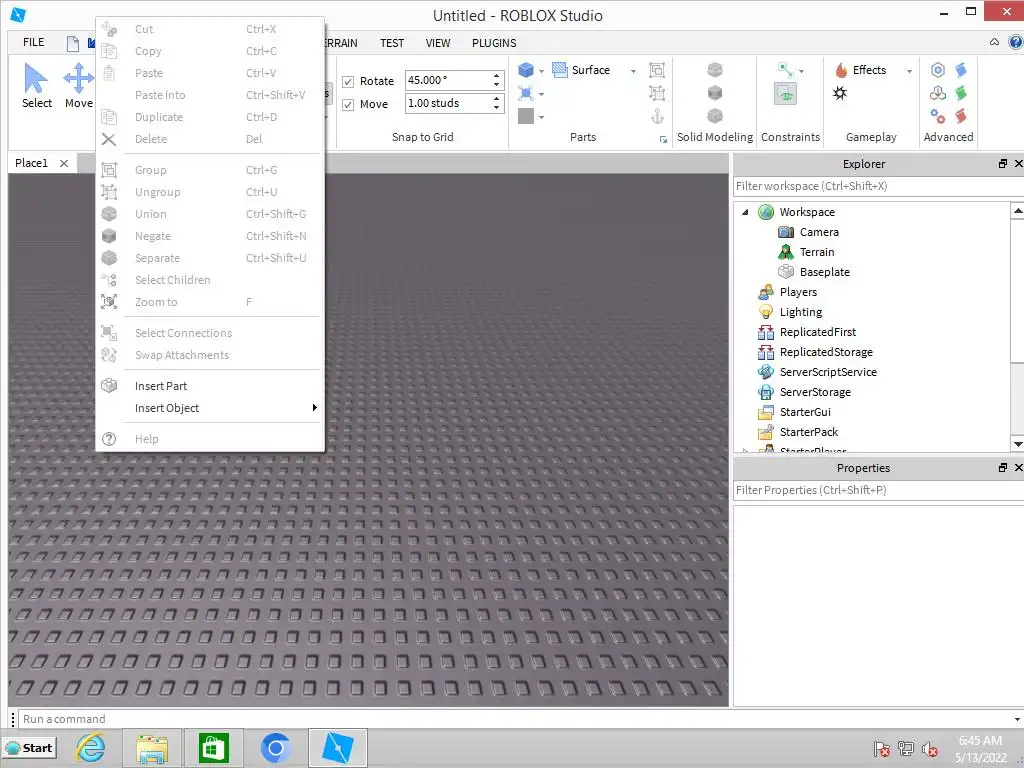Click the Effects flame icon

point(841,70)
